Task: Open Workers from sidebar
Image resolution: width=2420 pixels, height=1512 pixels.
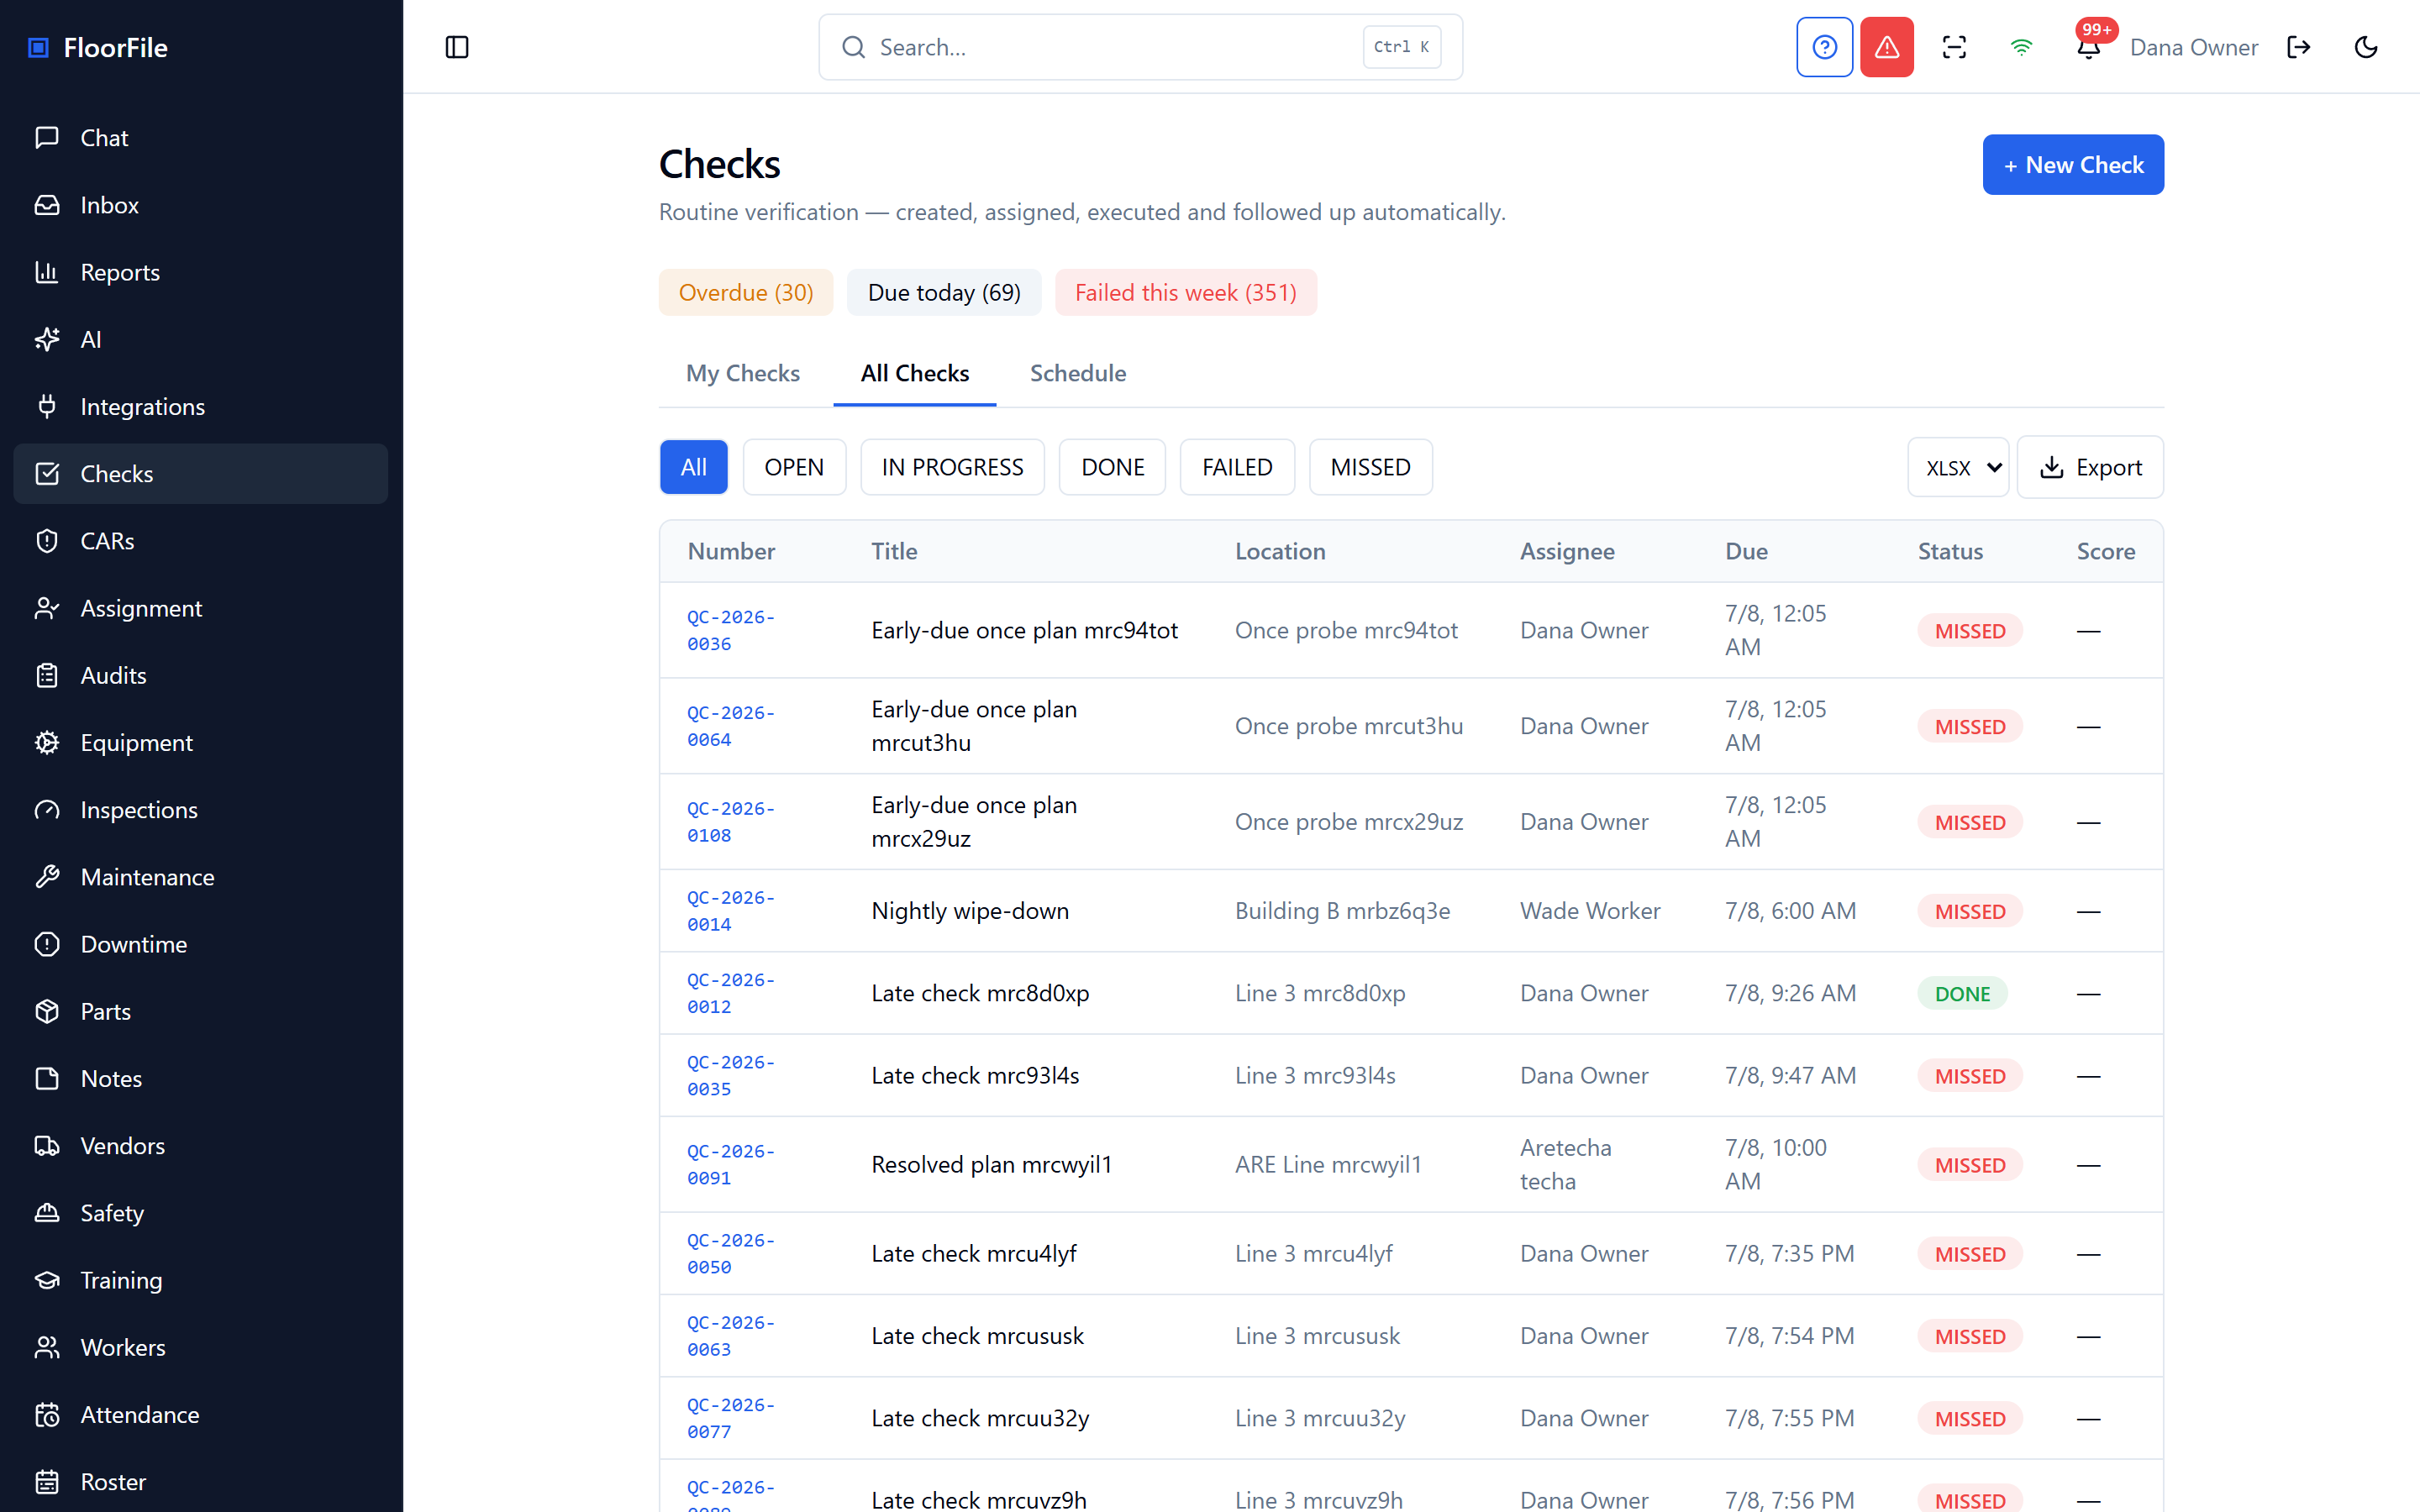Action: [200, 1347]
